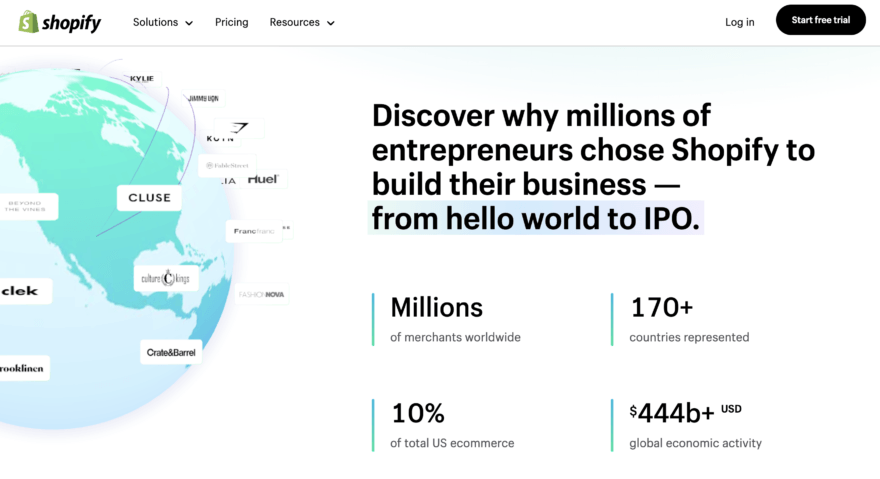This screenshot has width=880, height=479.
Task: Click the Fashion Nova logo
Action: 262,295
